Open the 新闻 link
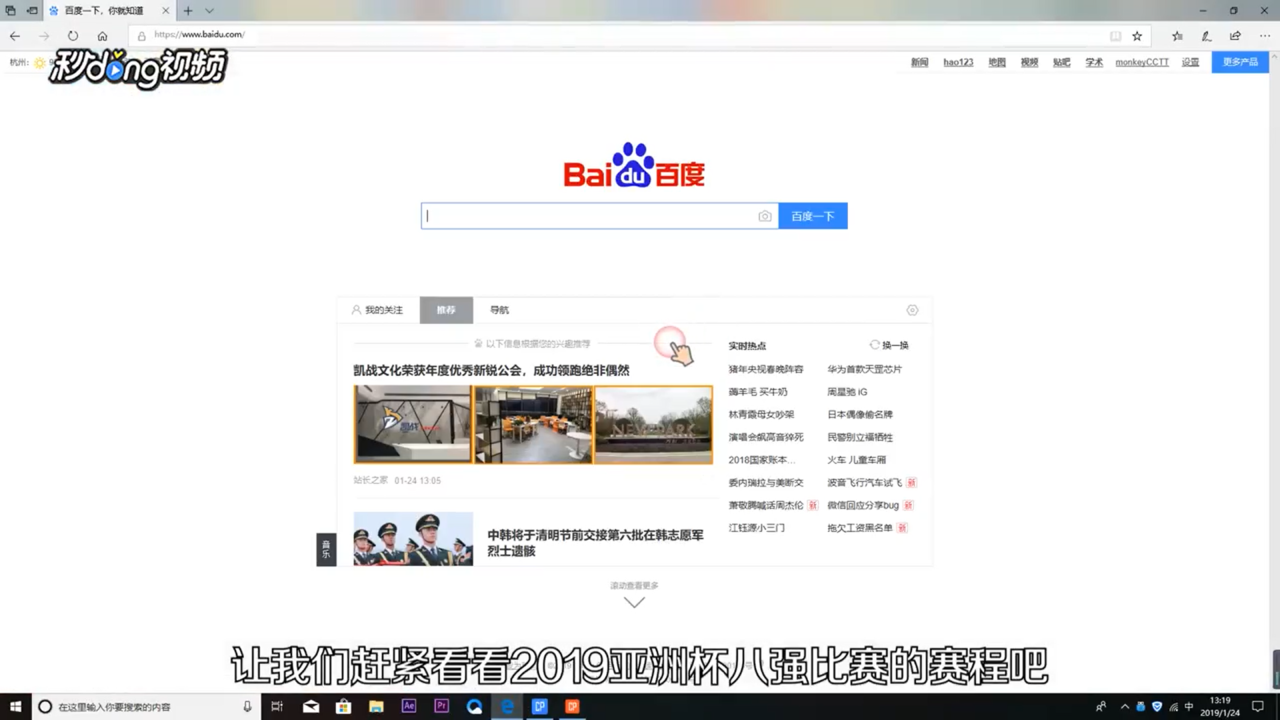 tap(919, 62)
